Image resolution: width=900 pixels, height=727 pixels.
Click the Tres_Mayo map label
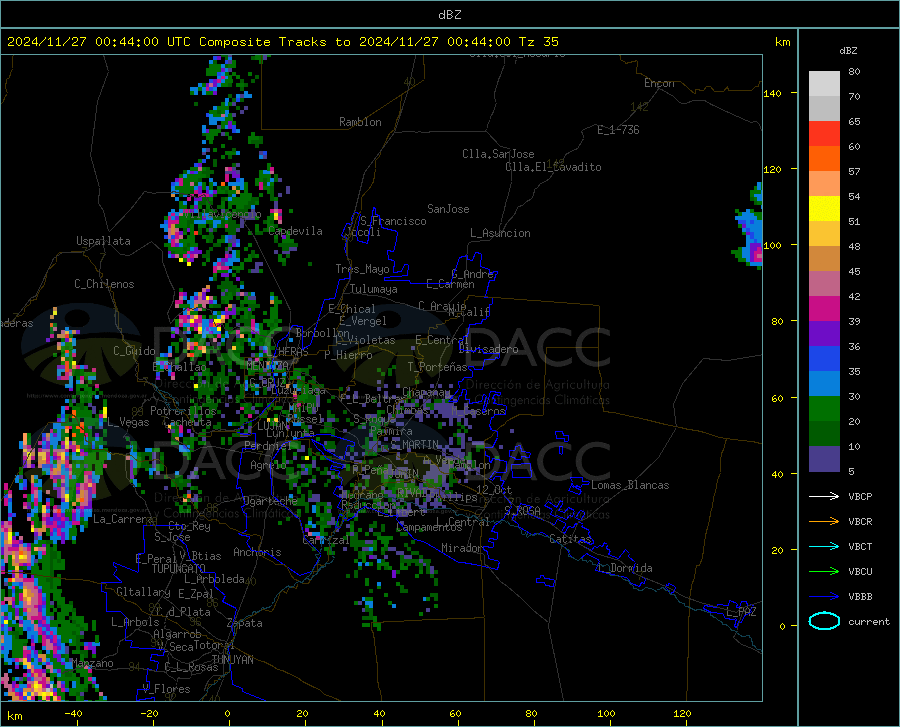[362, 269]
